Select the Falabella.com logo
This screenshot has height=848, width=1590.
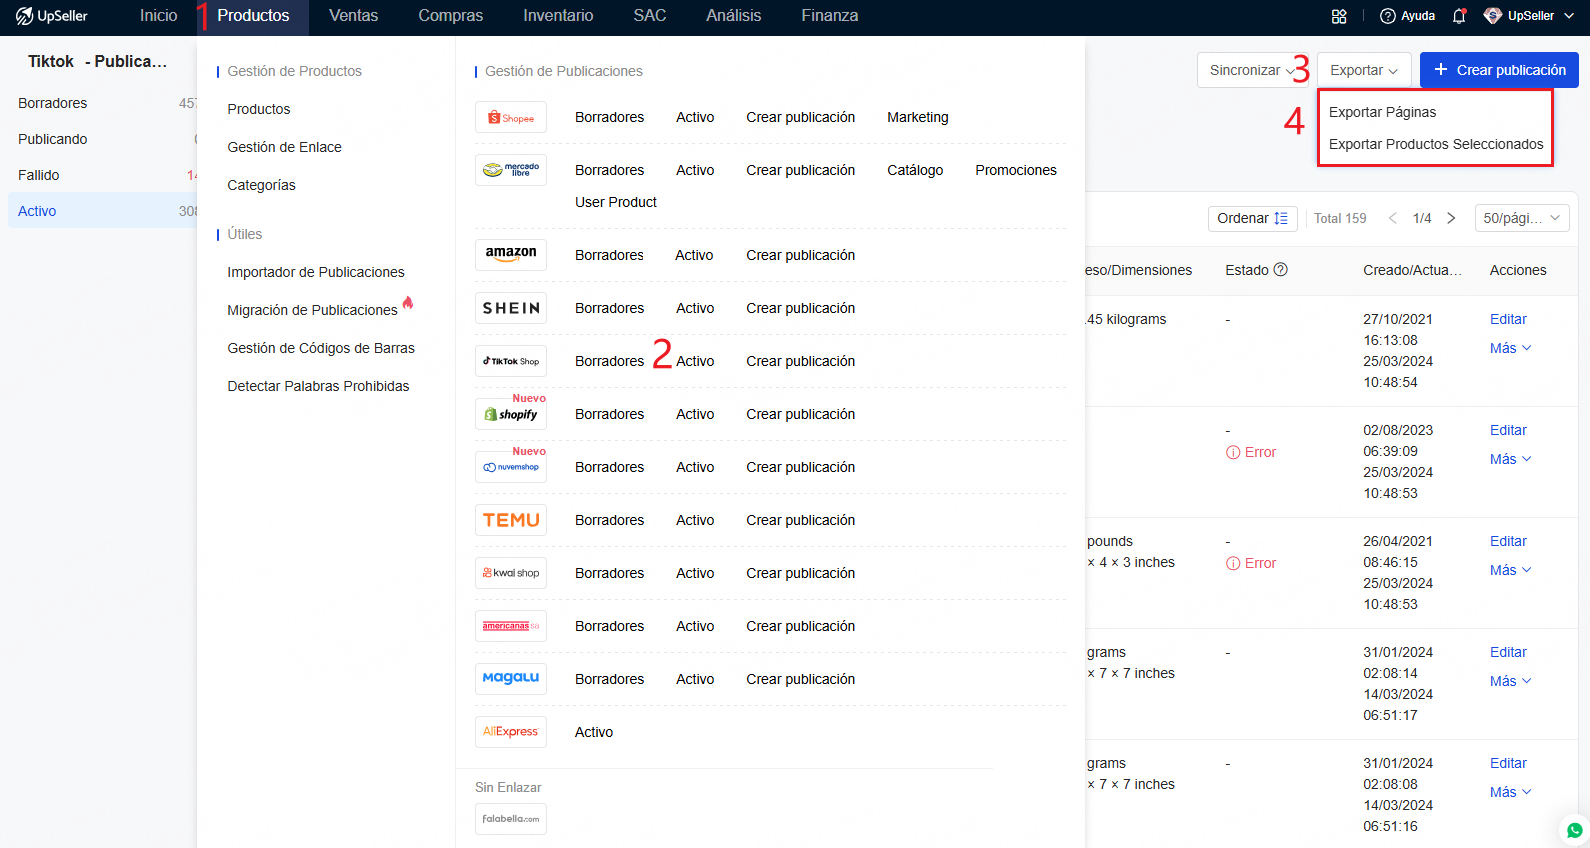tap(511, 819)
